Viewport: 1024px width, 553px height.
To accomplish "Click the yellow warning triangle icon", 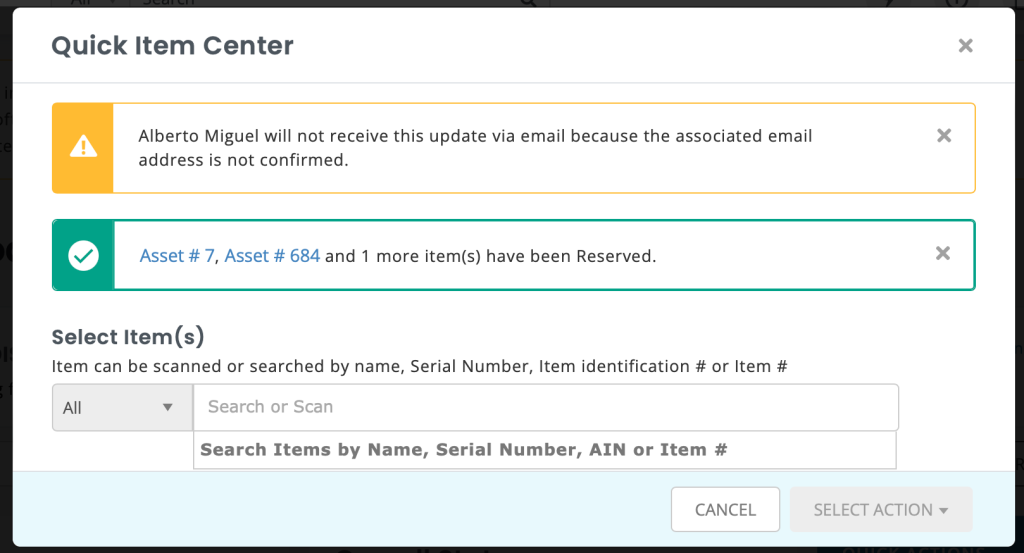I will click(x=83, y=147).
